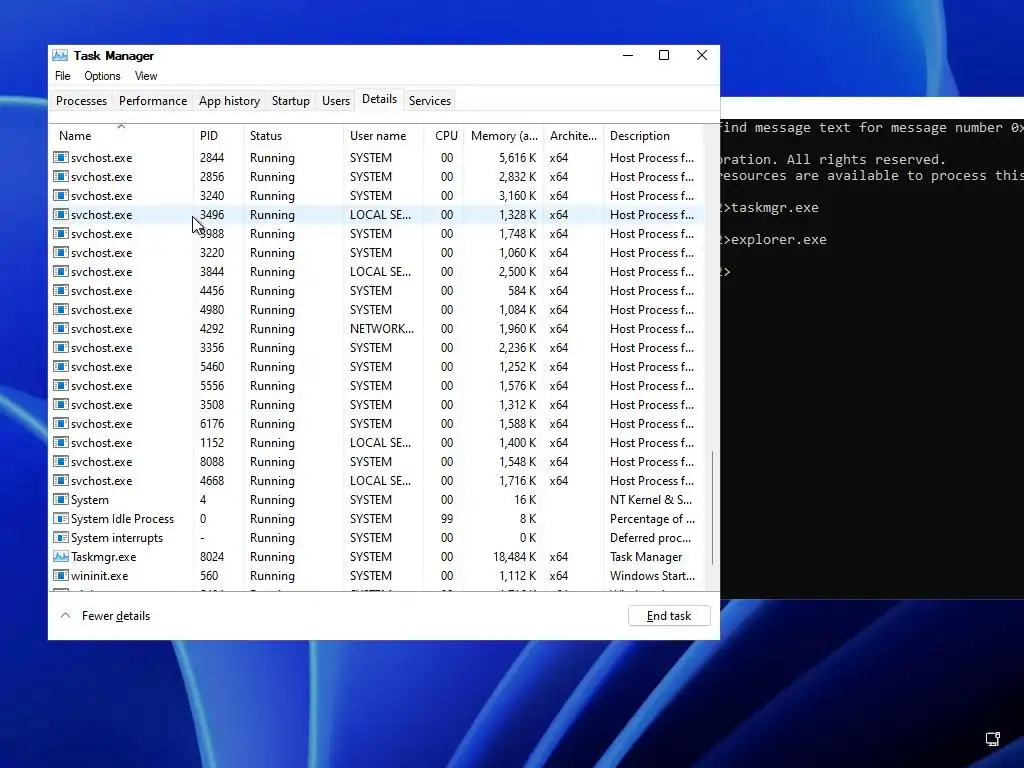Click the NETWORK... user name cell
The height and width of the screenshot is (768, 1024).
[x=381, y=328]
